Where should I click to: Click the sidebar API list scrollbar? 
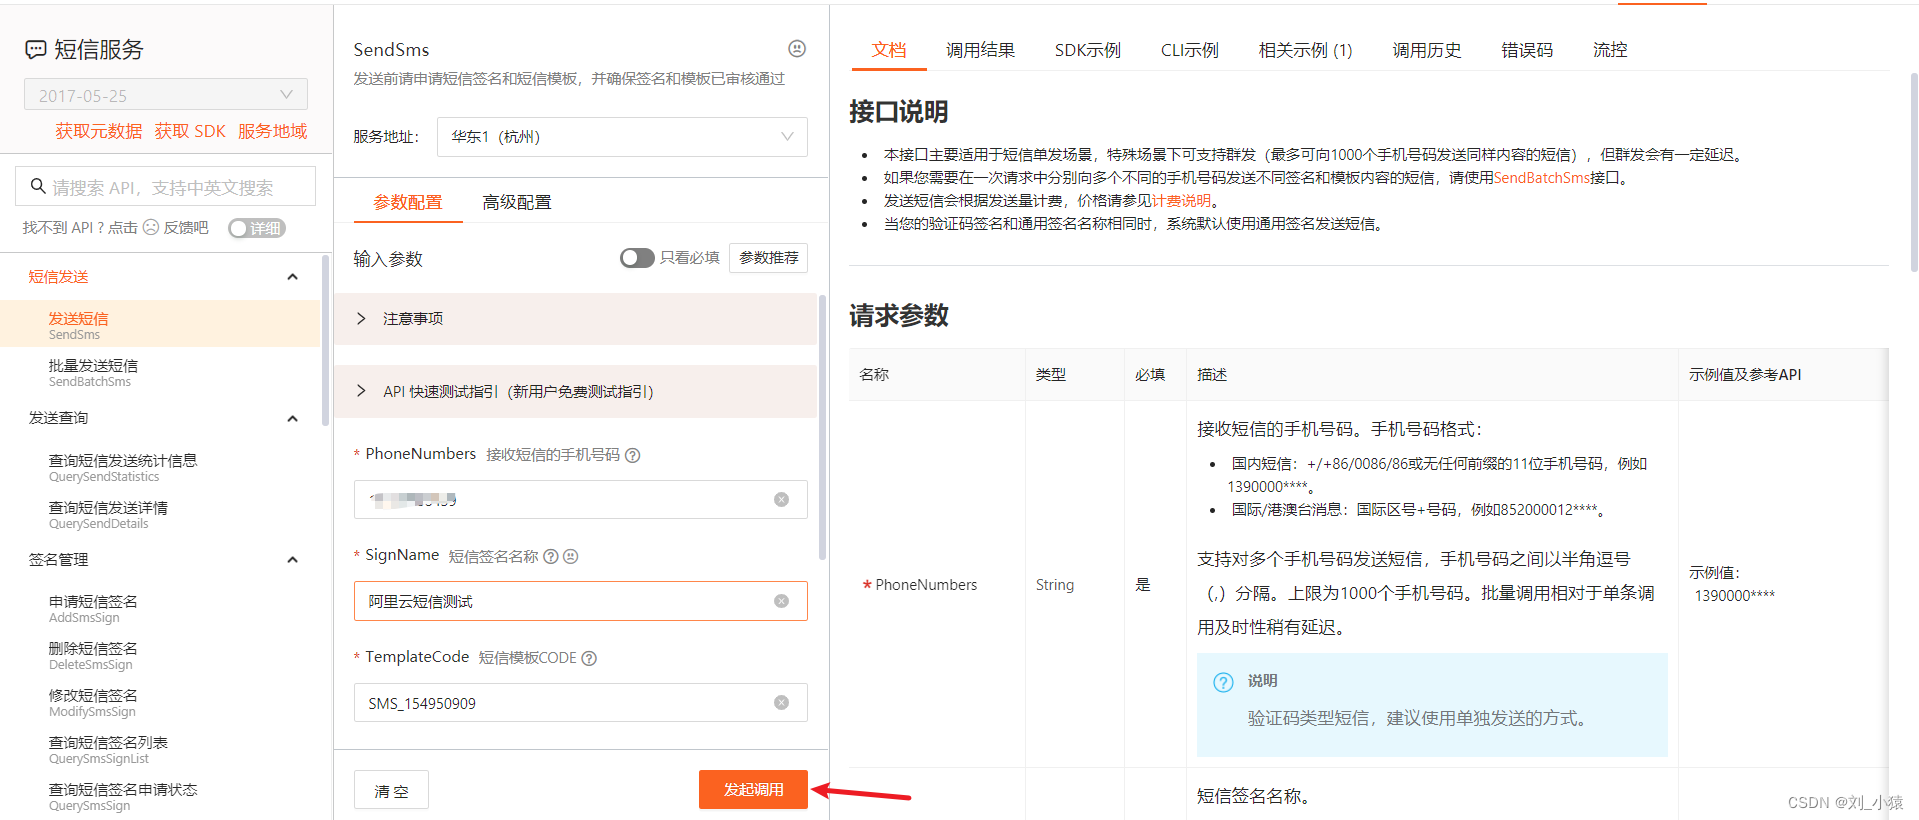(x=325, y=340)
